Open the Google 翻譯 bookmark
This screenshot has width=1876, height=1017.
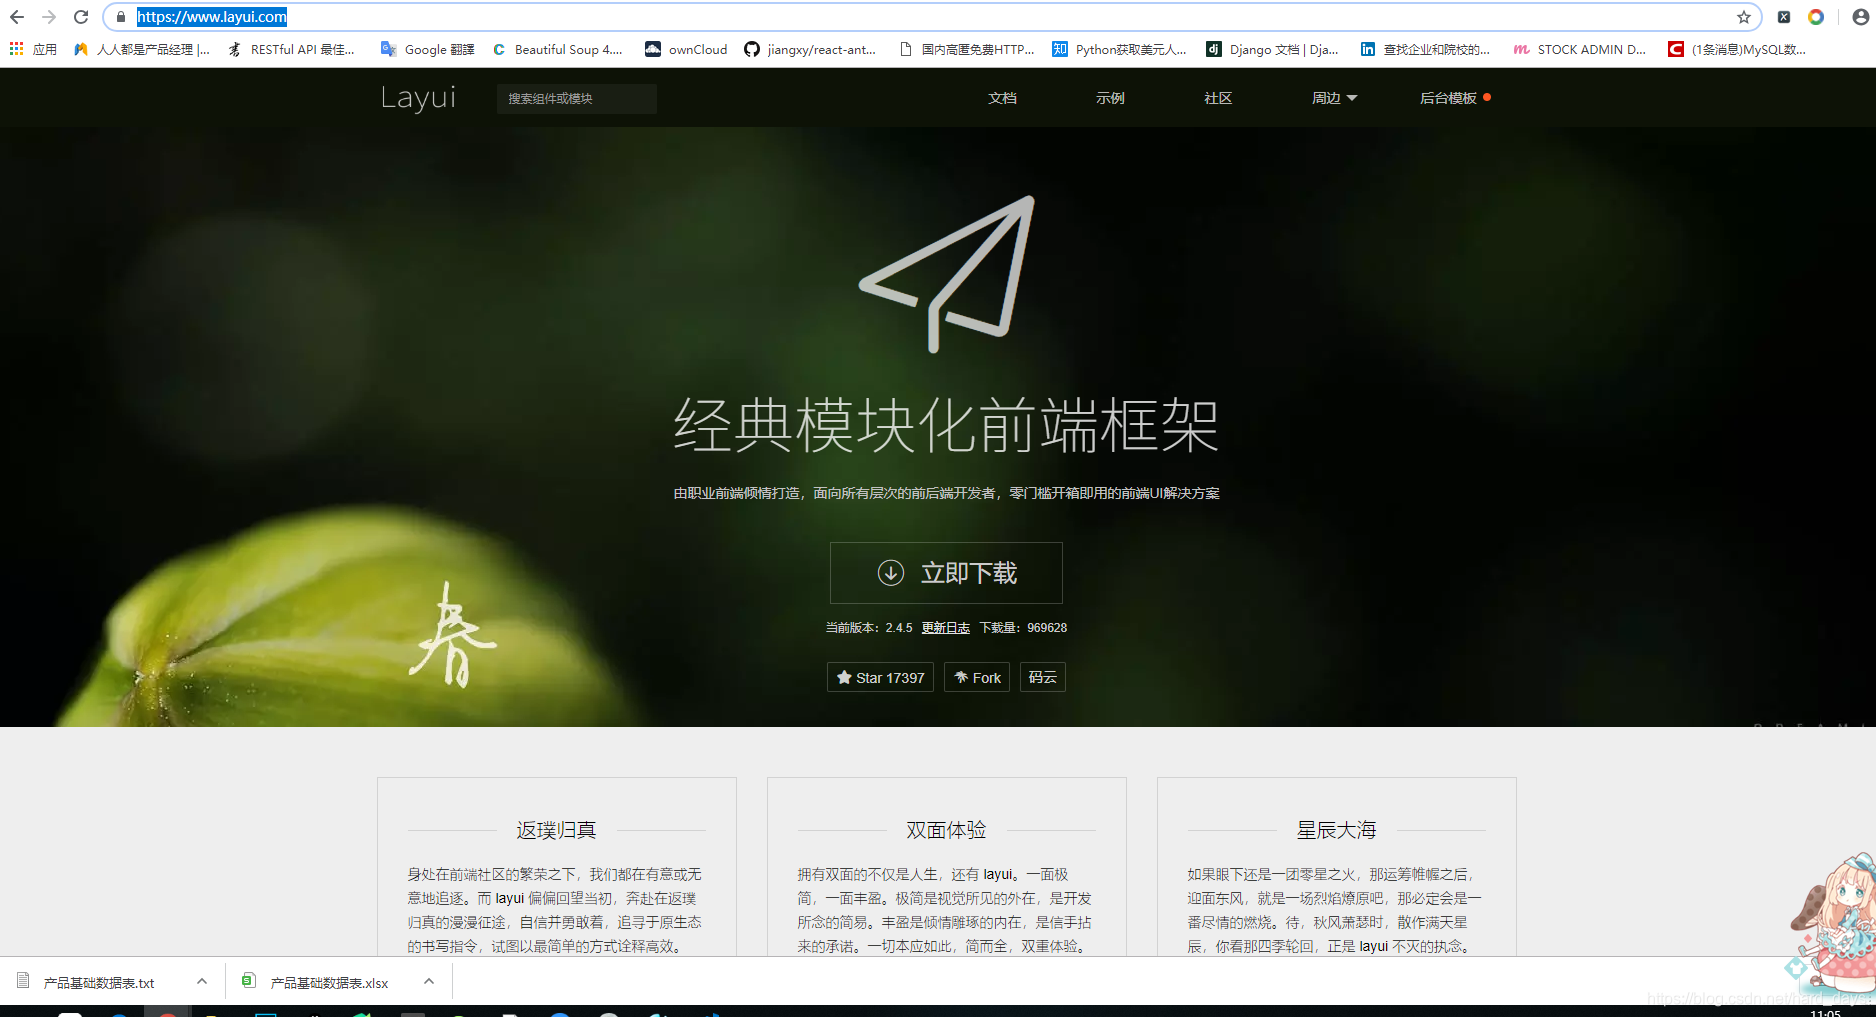click(x=428, y=49)
